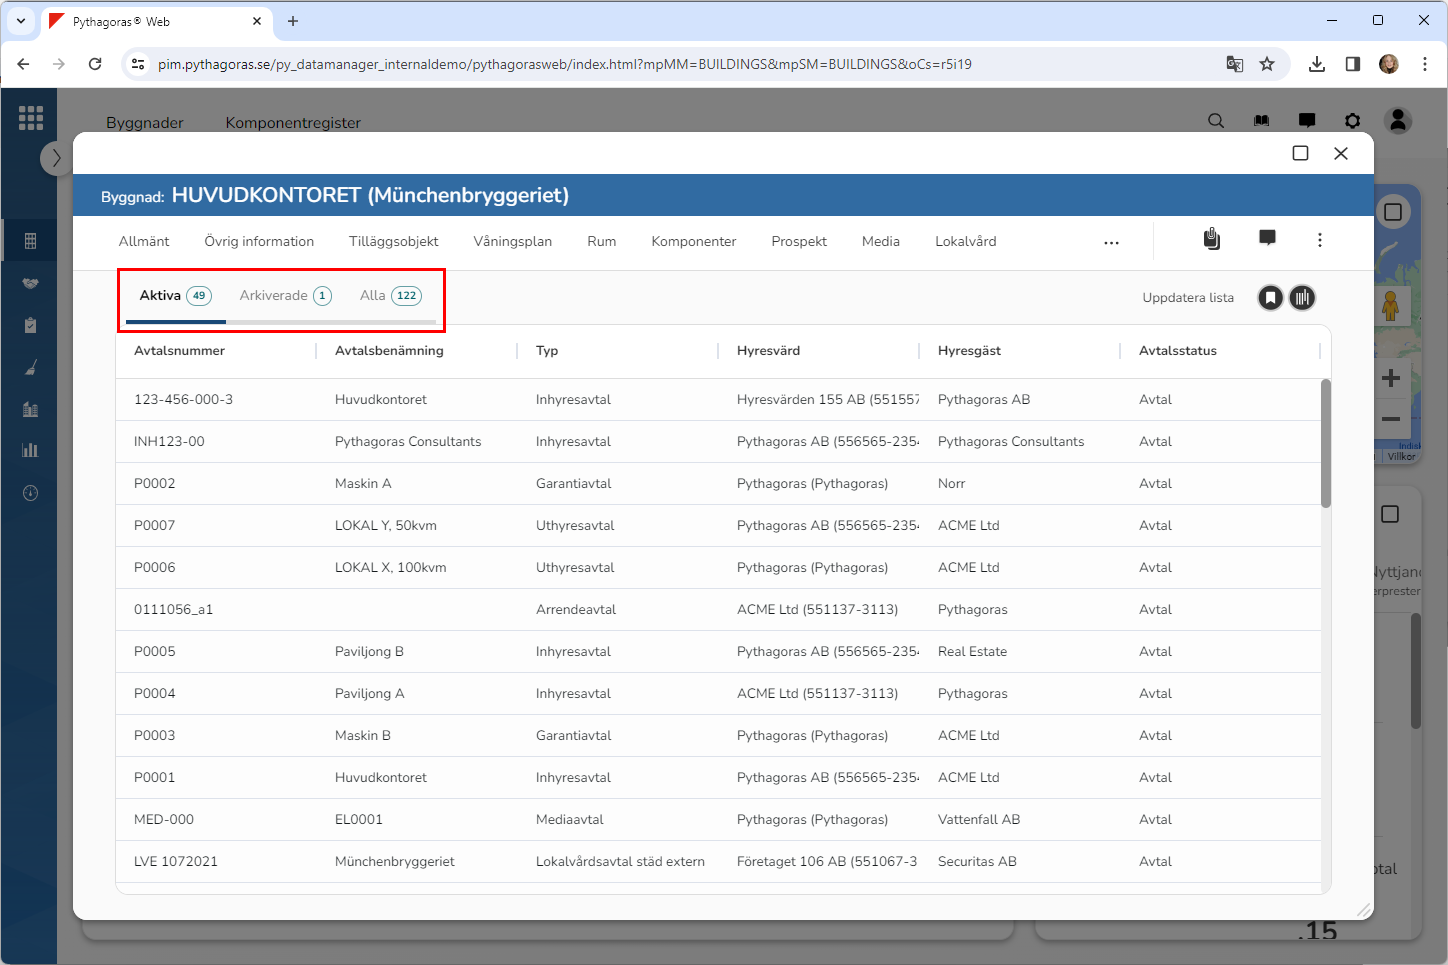Show all contracts with Alla tab
This screenshot has width=1448, height=965.
pos(390,296)
